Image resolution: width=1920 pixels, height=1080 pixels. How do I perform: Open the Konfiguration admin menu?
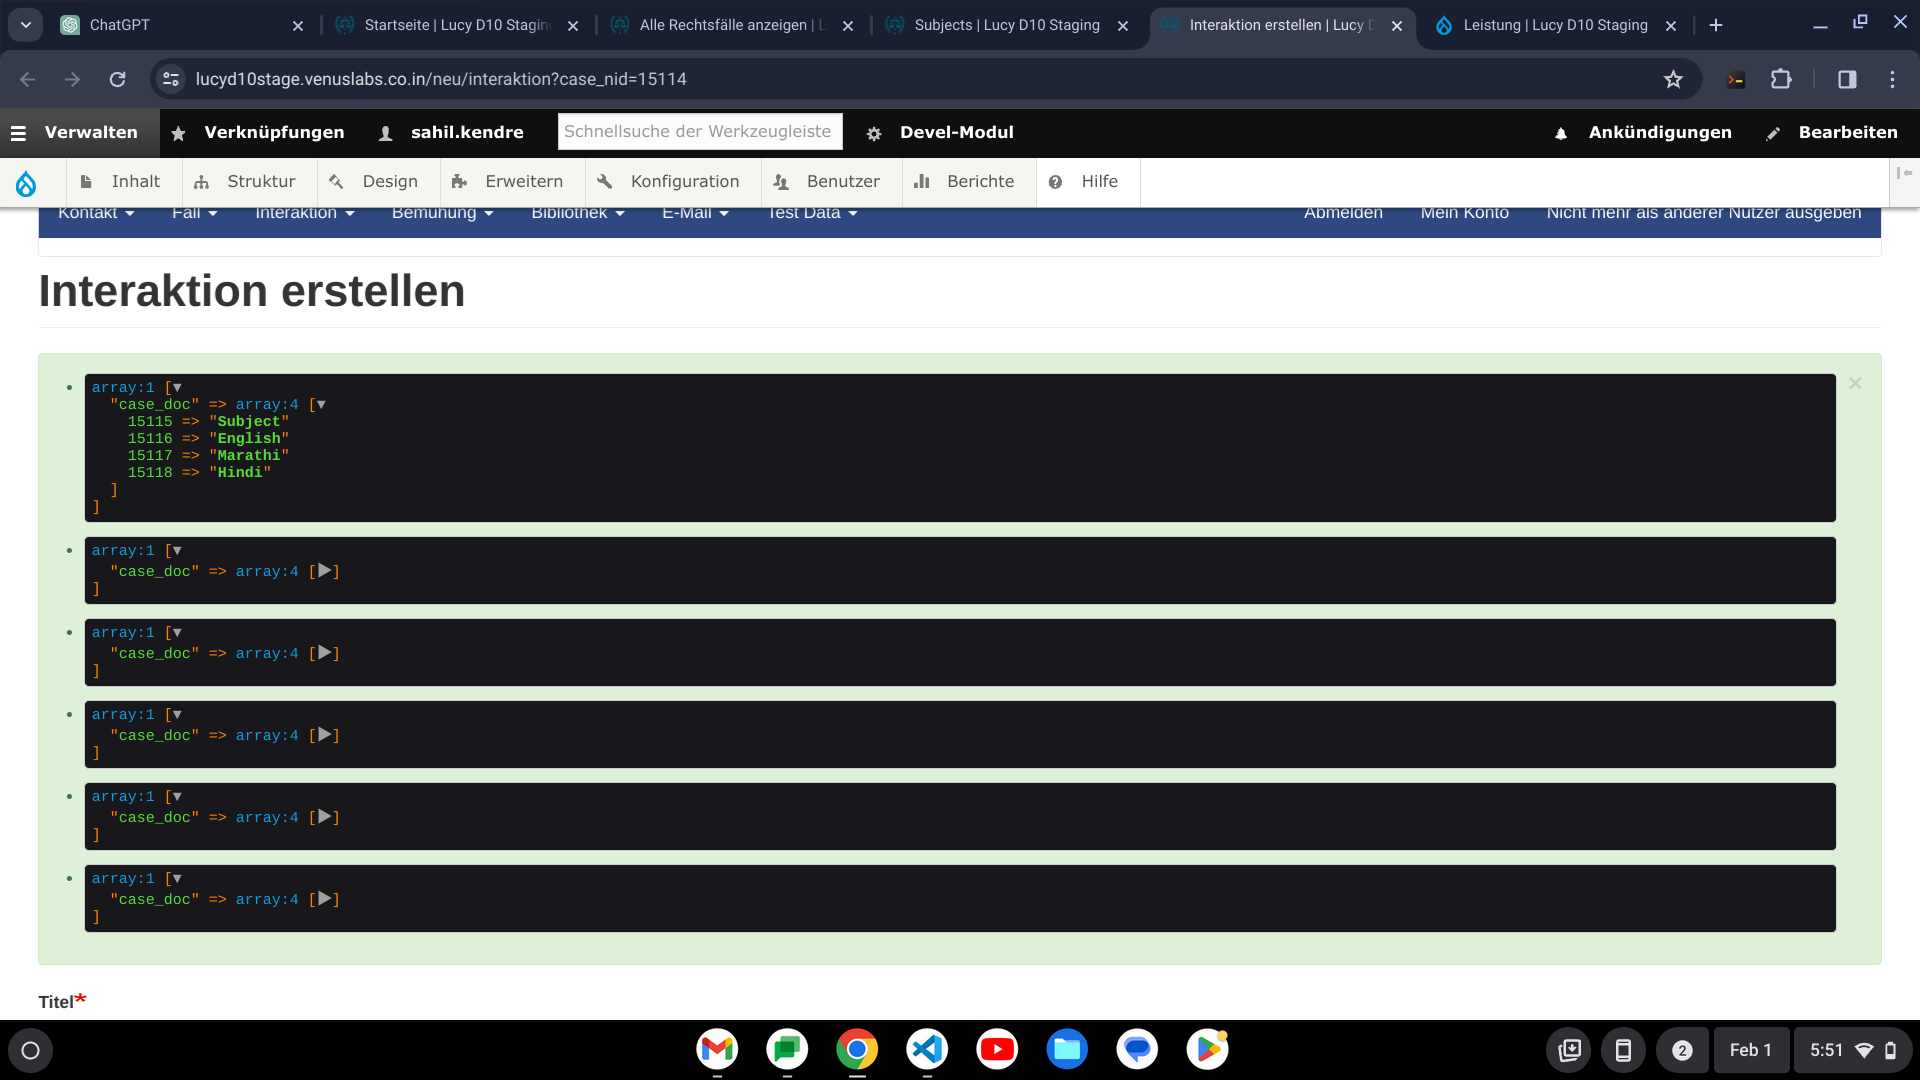click(669, 182)
